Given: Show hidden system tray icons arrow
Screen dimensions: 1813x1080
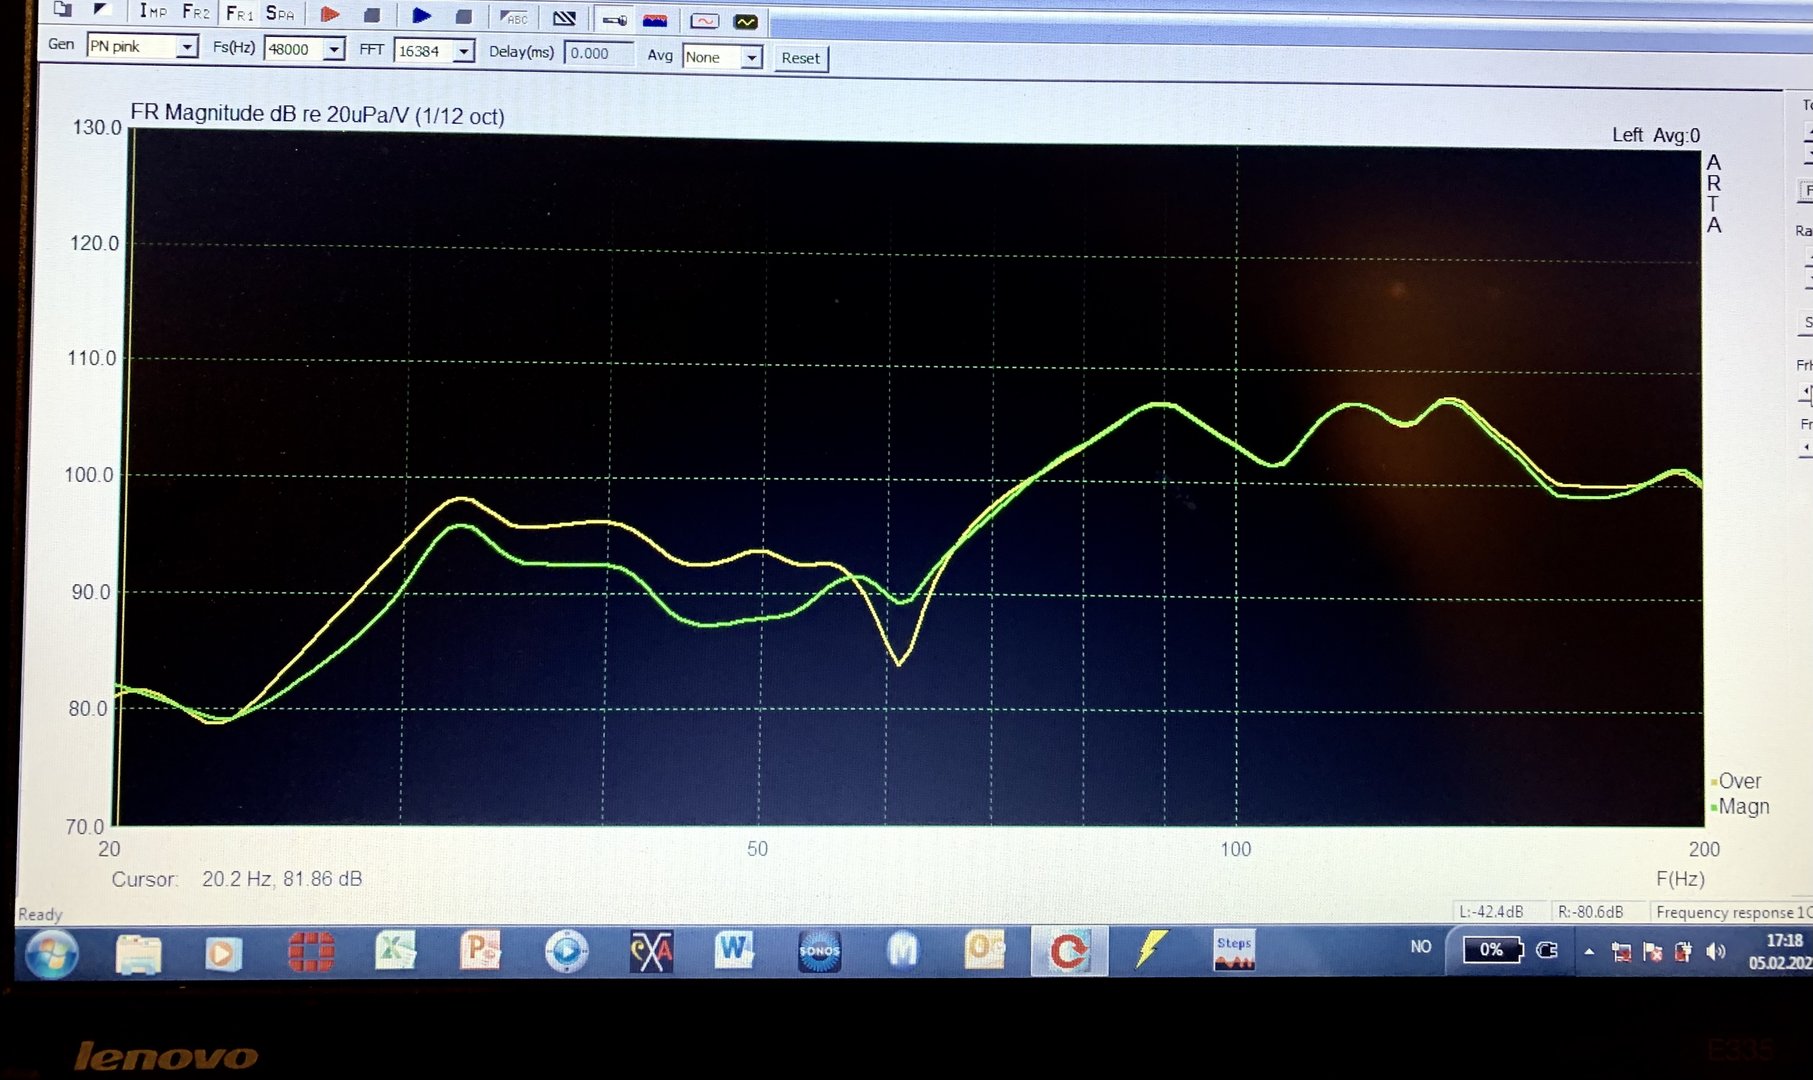Looking at the screenshot, I should (x=1589, y=951).
